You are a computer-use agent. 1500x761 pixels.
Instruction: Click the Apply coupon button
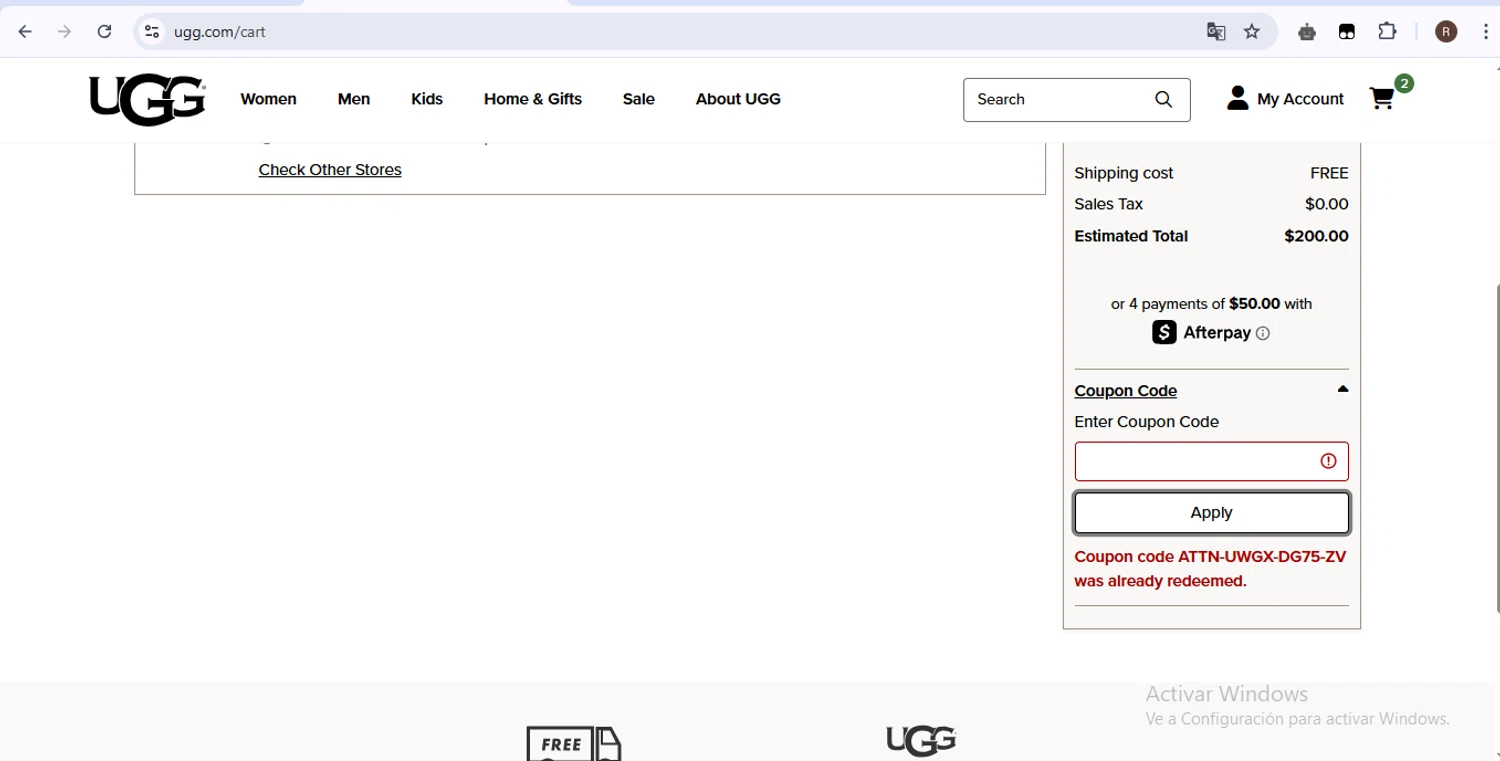(x=1211, y=513)
